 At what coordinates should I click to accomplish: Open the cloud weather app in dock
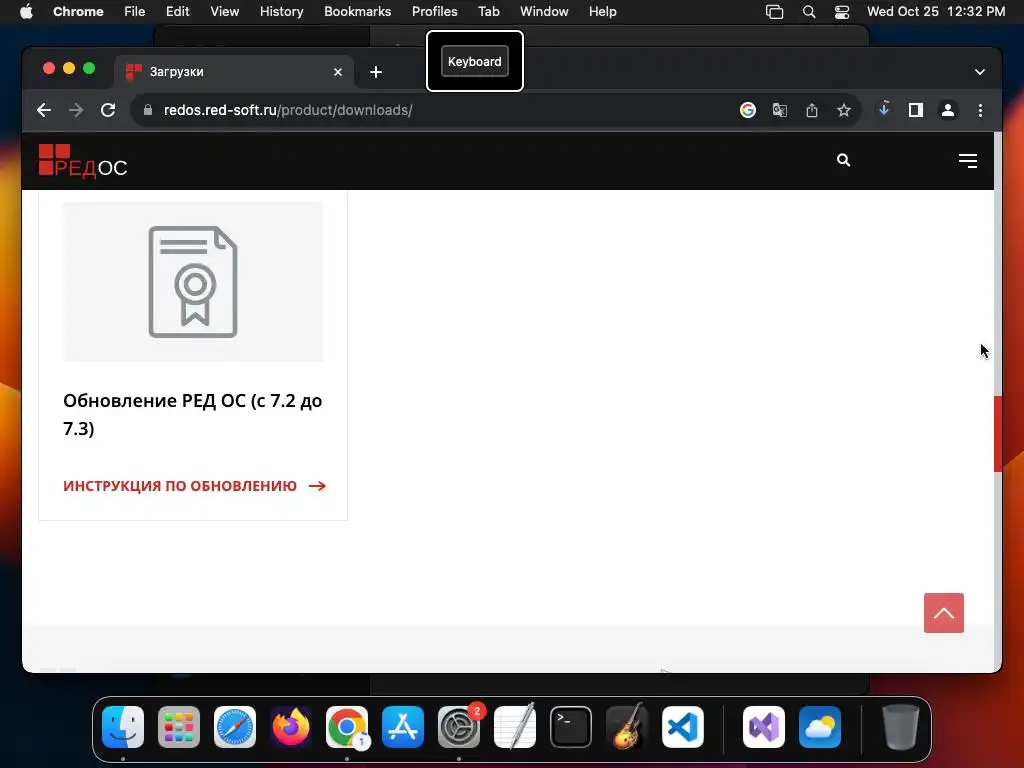coord(820,727)
